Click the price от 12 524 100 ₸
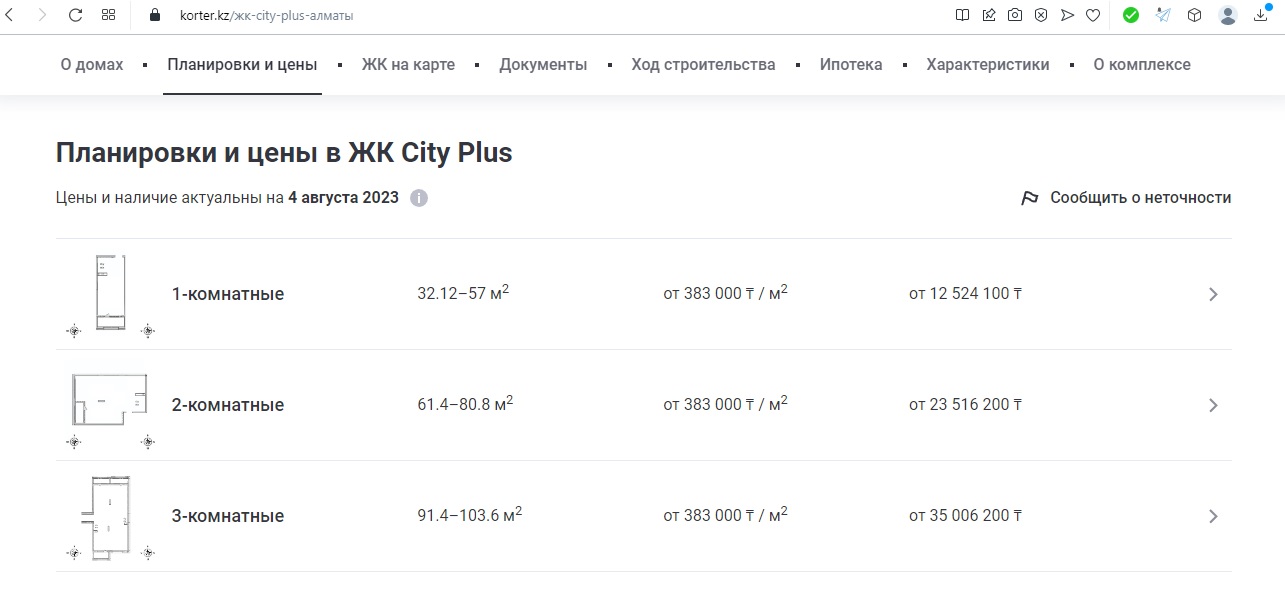This screenshot has height=597, width=1285. point(965,294)
